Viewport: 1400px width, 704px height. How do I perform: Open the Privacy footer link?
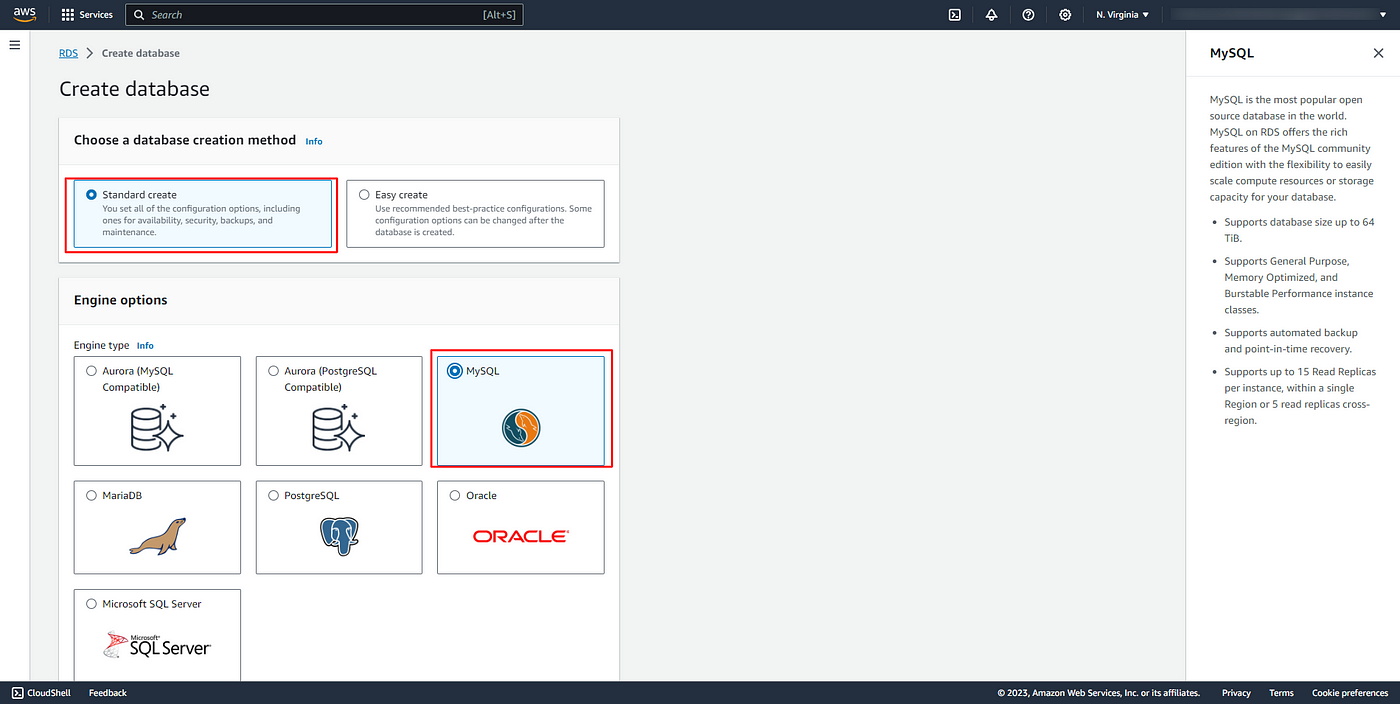[1236, 692]
